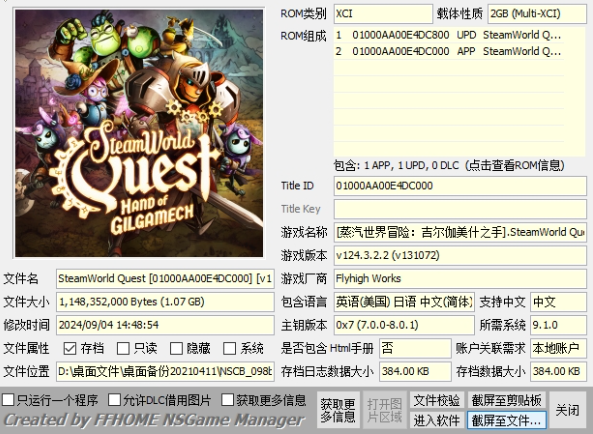Screen dimensions: 593x434
Task: Click the 文件属性 label
Action: (26, 348)
